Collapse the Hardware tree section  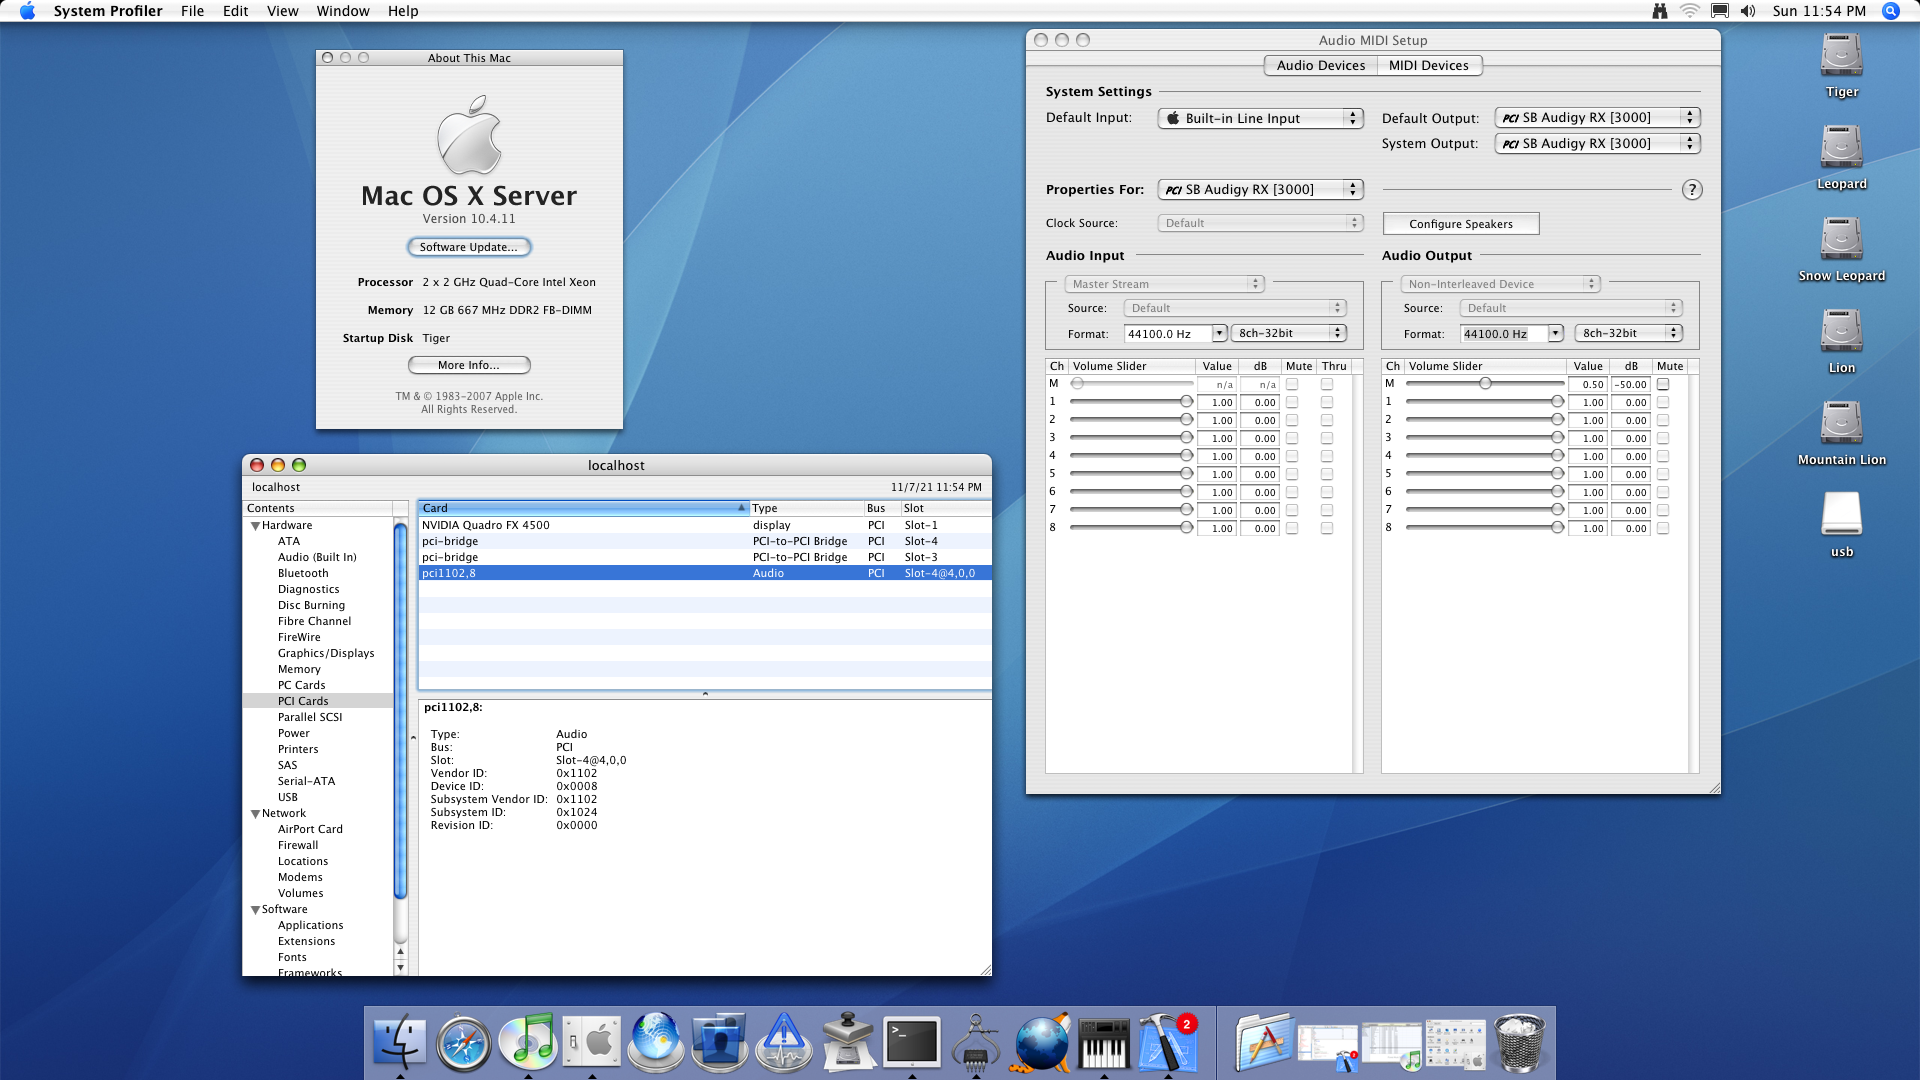[255, 526]
